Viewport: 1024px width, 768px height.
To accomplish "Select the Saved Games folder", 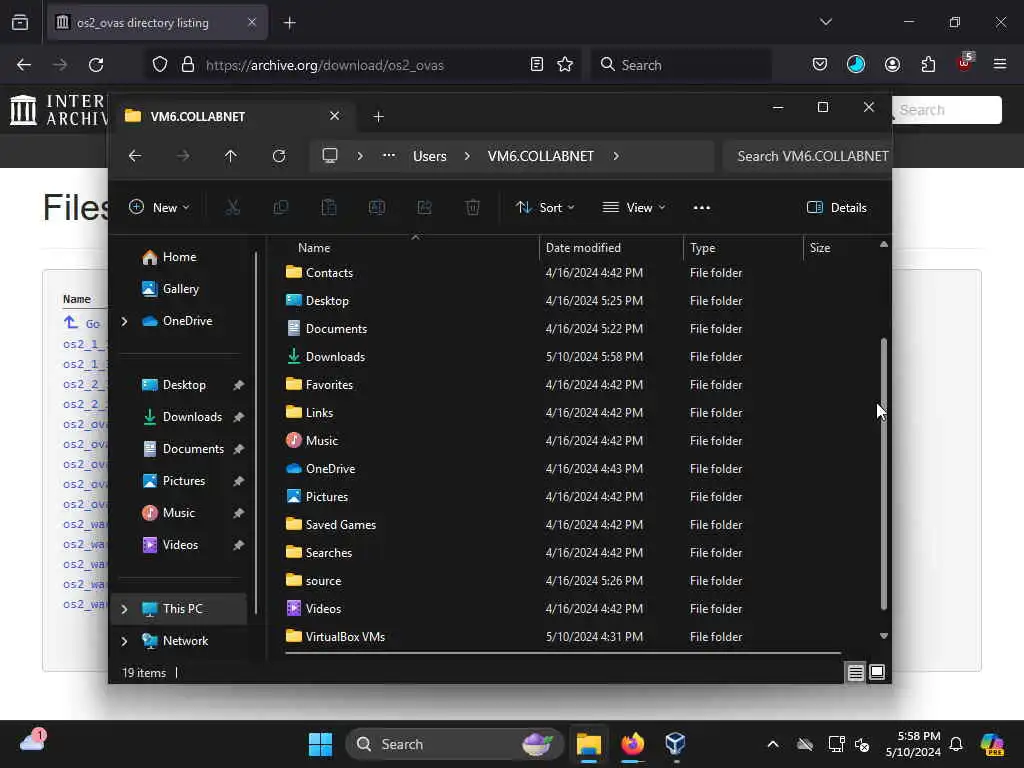I will click(x=340, y=524).
